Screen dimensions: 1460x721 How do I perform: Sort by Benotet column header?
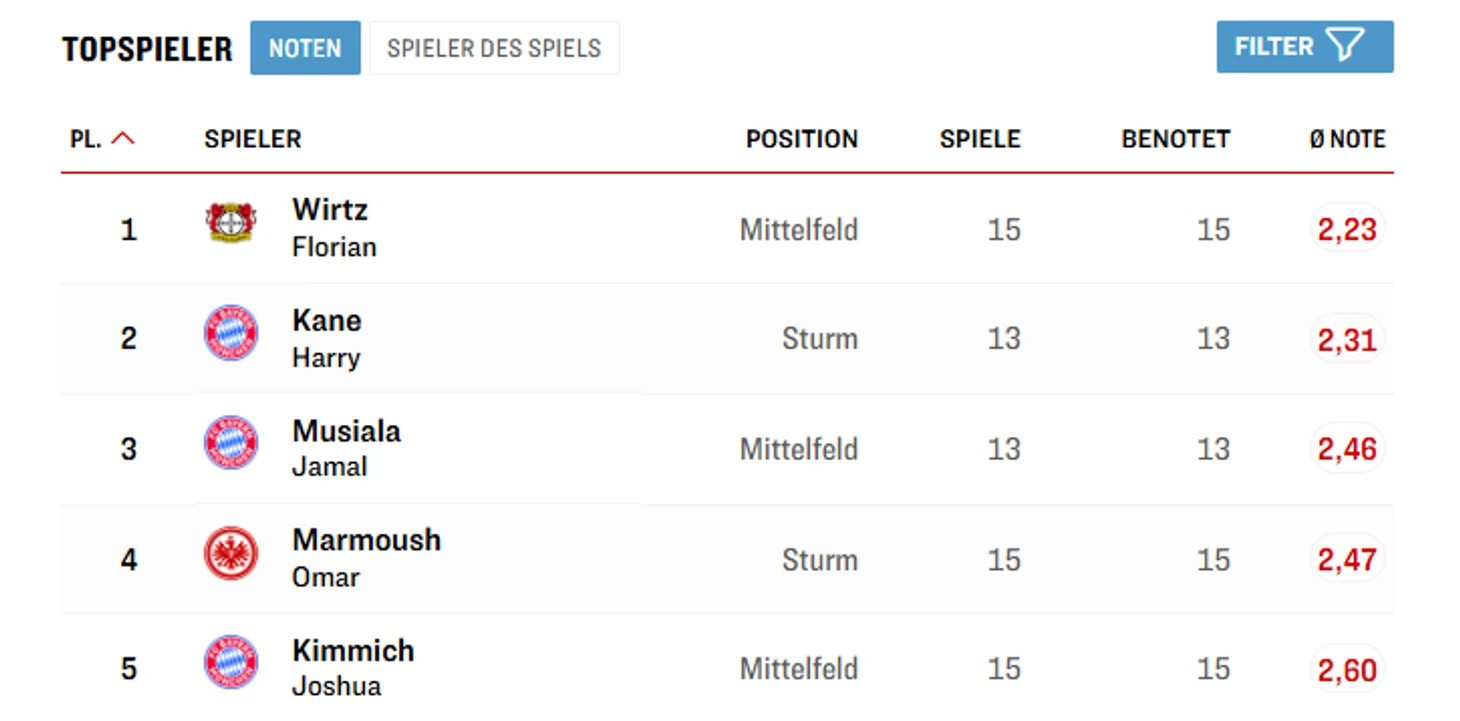tap(1175, 139)
